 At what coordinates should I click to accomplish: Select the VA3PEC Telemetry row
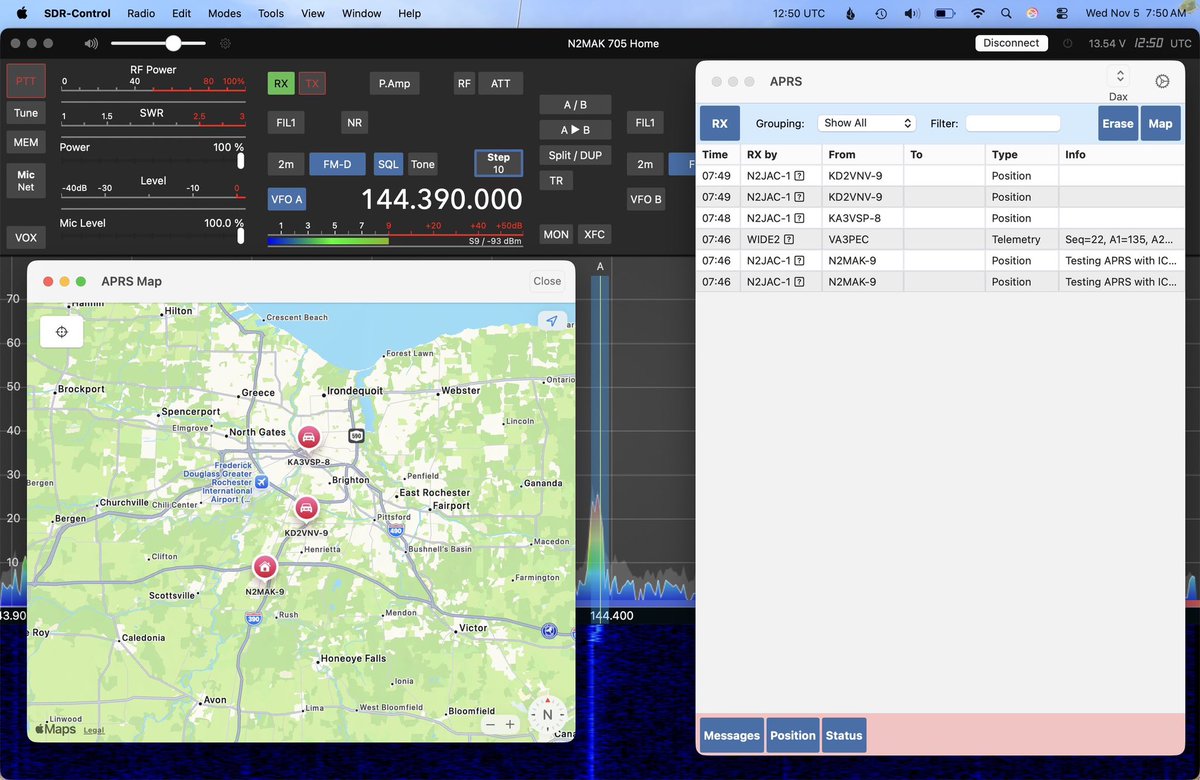(x=940, y=240)
